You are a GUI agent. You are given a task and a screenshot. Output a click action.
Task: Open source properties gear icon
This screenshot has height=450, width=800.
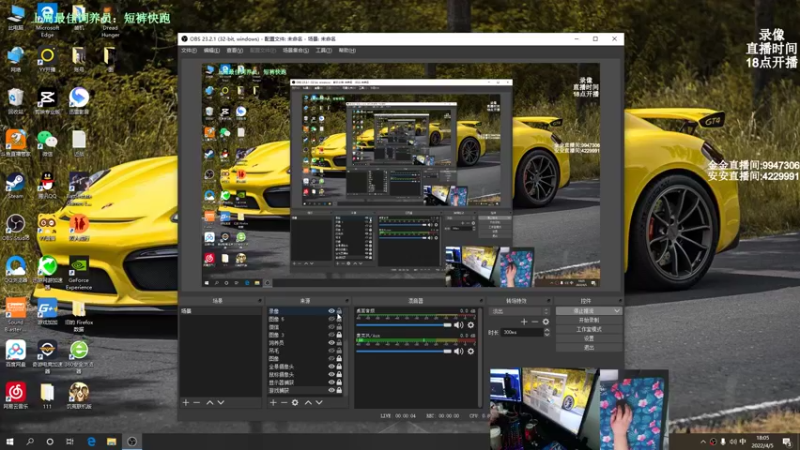pyautogui.click(x=295, y=402)
